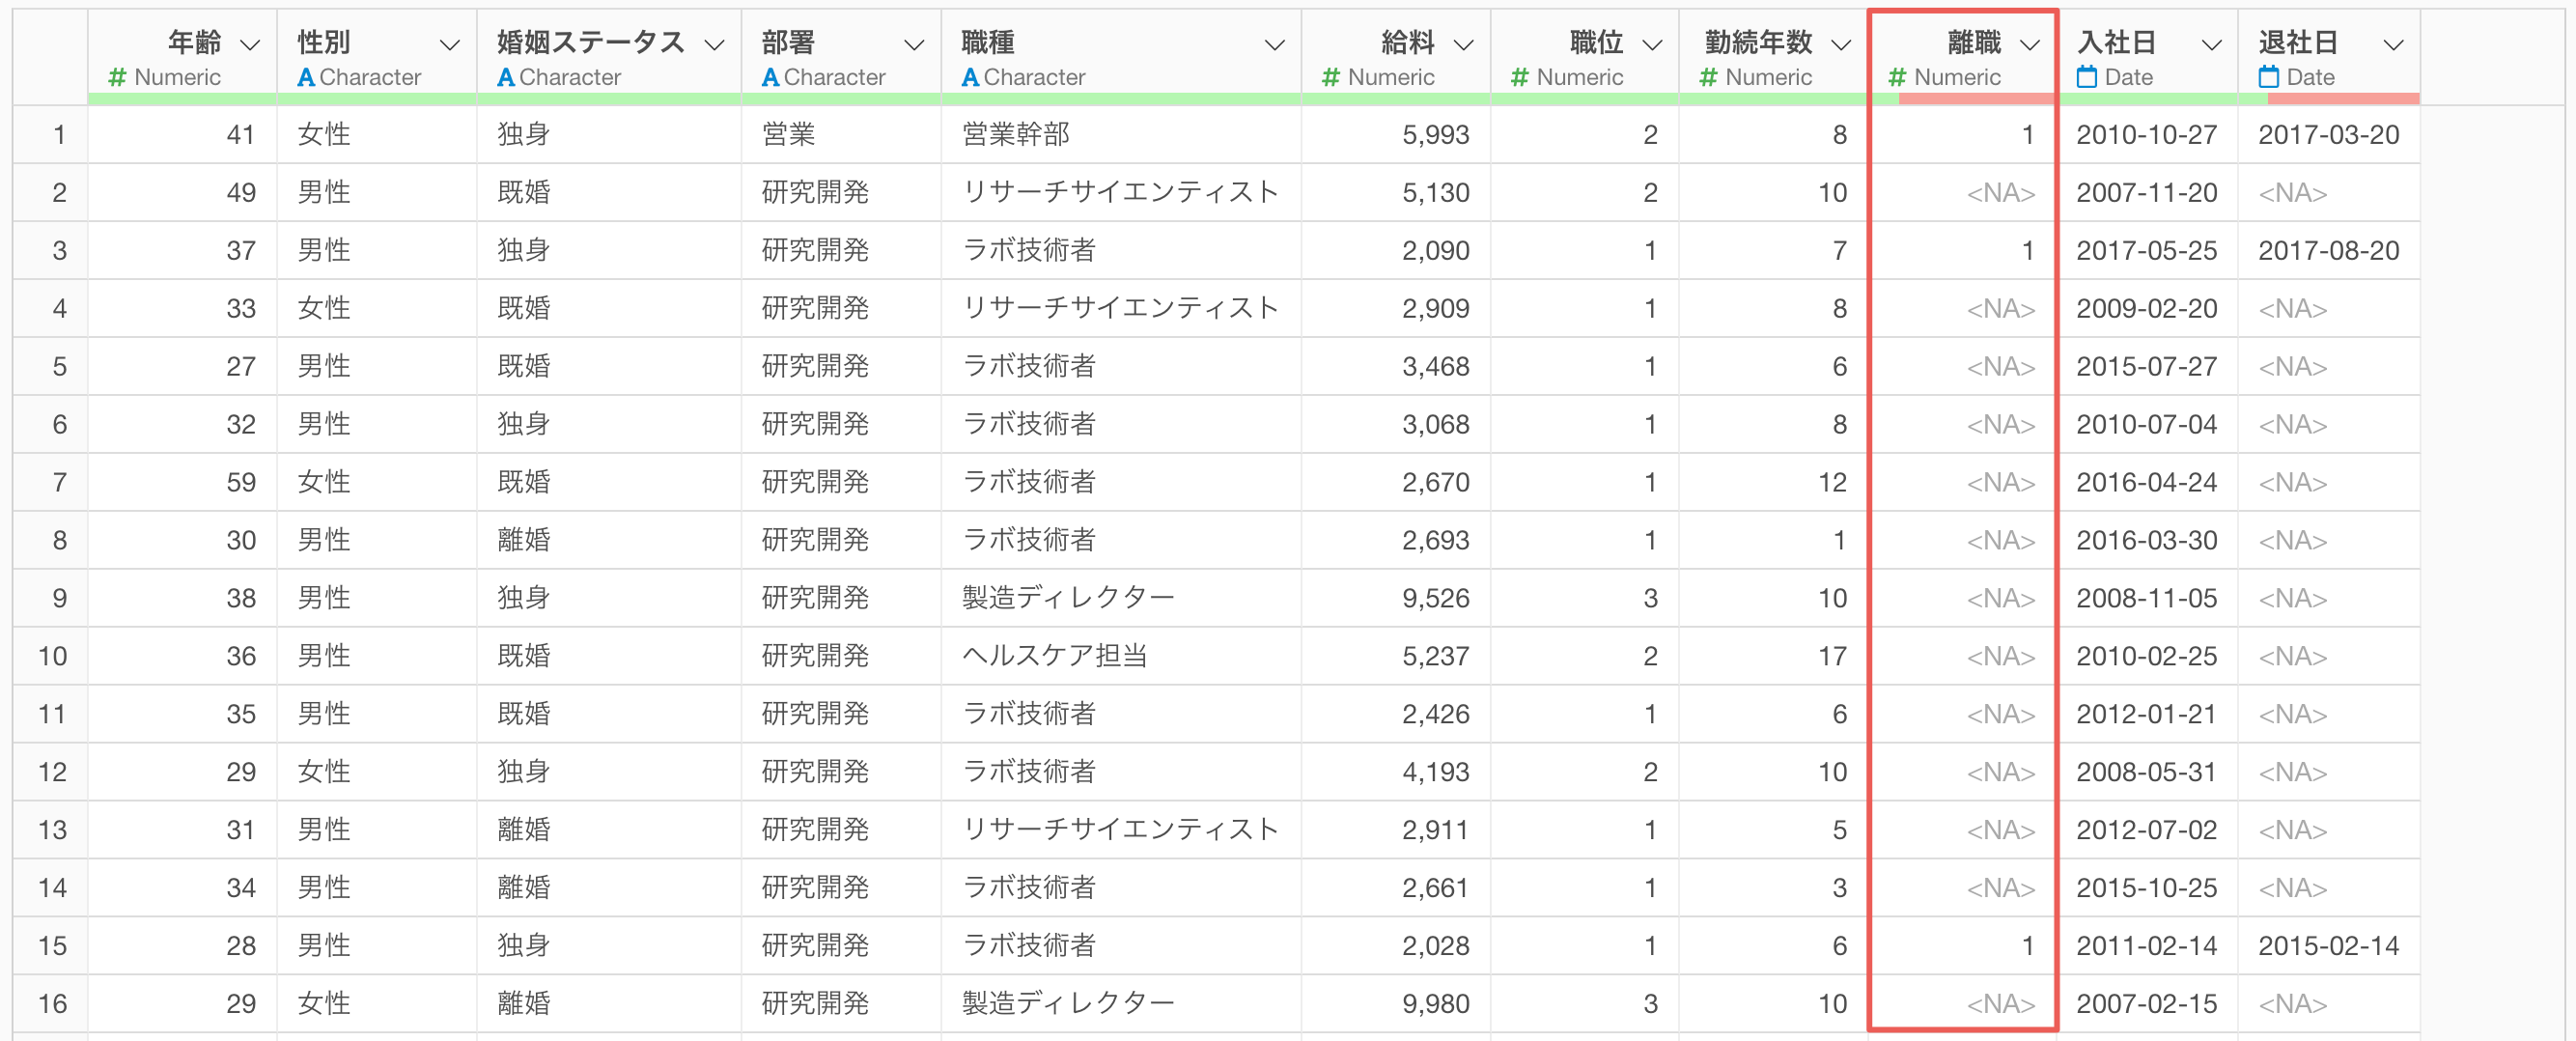Open the 離職 column dropdown arrow

coord(2029,45)
